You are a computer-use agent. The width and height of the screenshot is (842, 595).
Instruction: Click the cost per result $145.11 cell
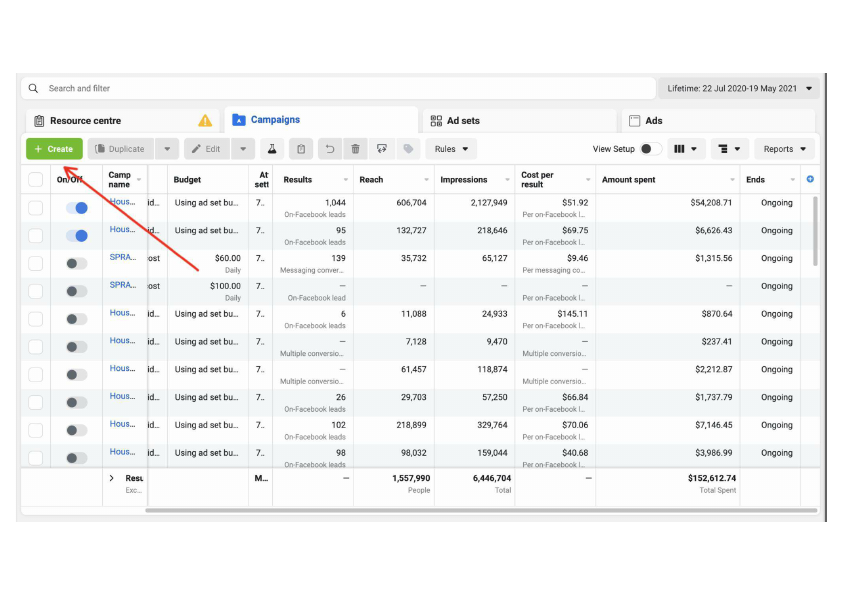pos(572,314)
